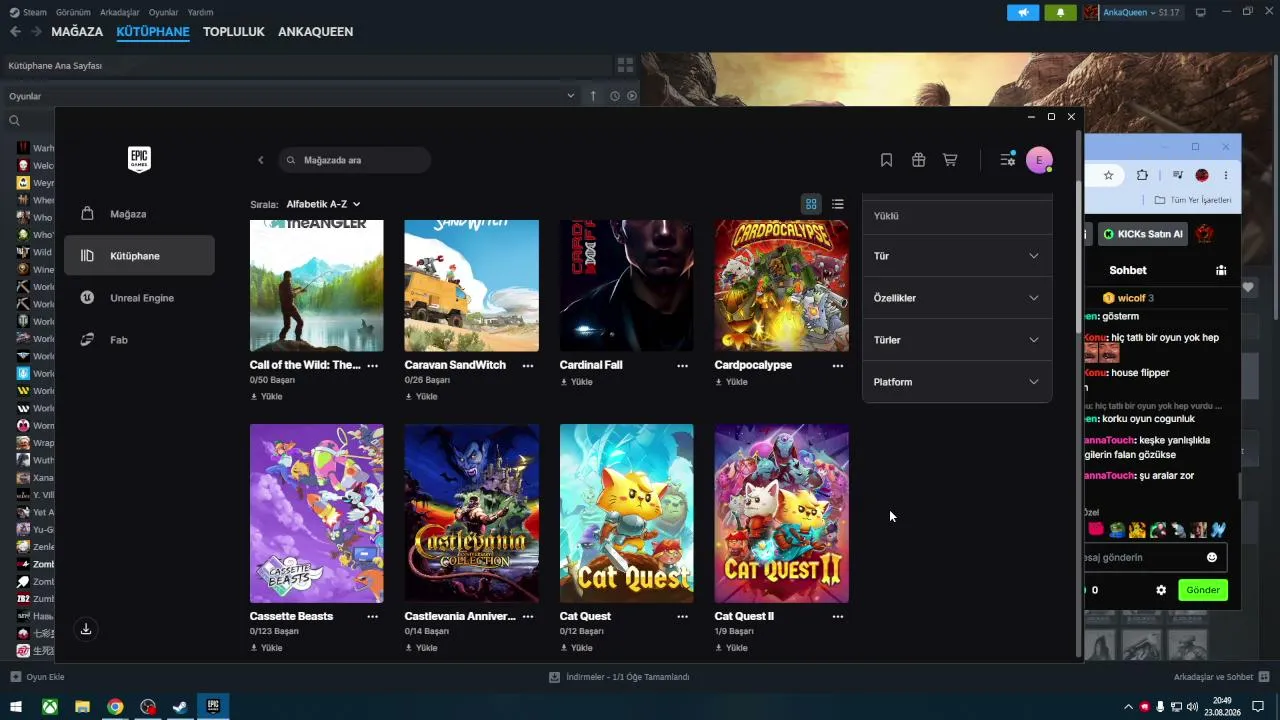Image resolution: width=1280 pixels, height=720 pixels.
Task: Open more options for Cardinal Fall
Action: (683, 366)
